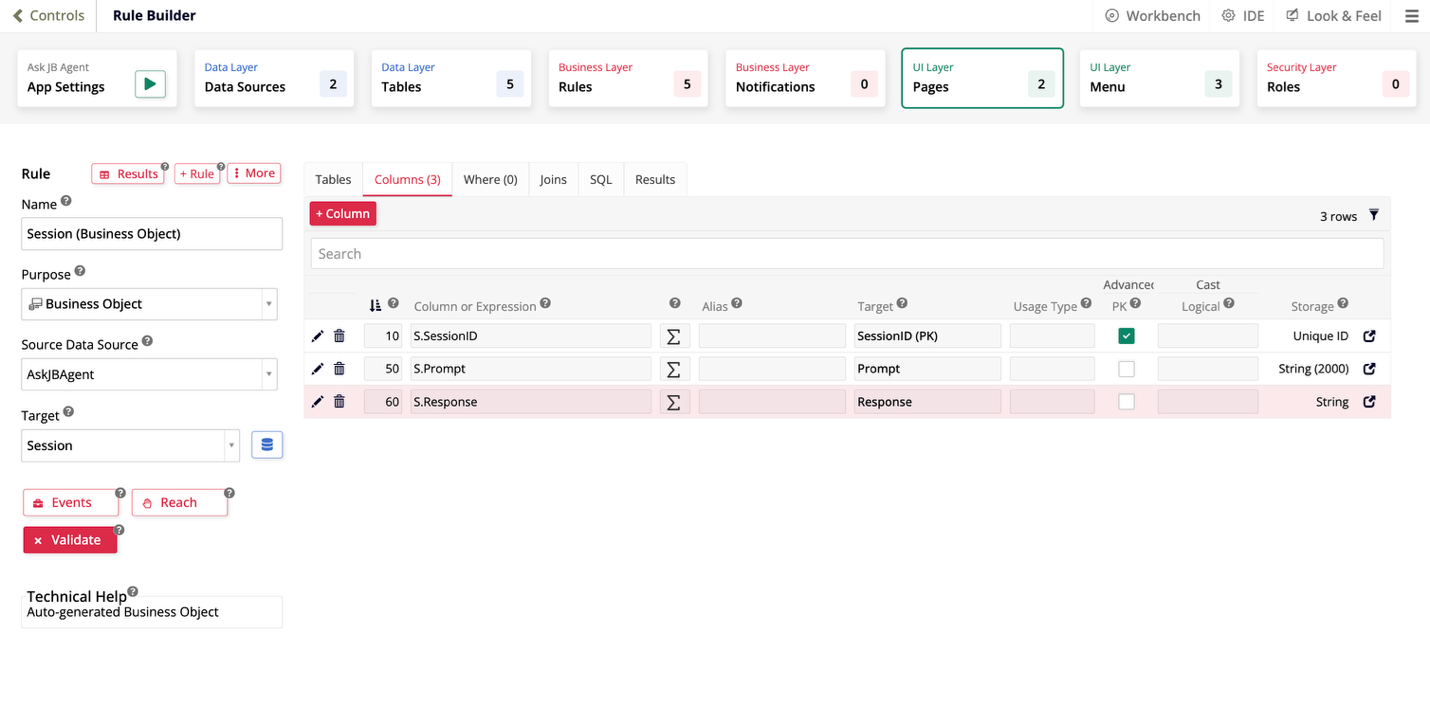Screen dimensions: 1430x707
Task: Open the Business Layer Rules card
Action: (x=630, y=78)
